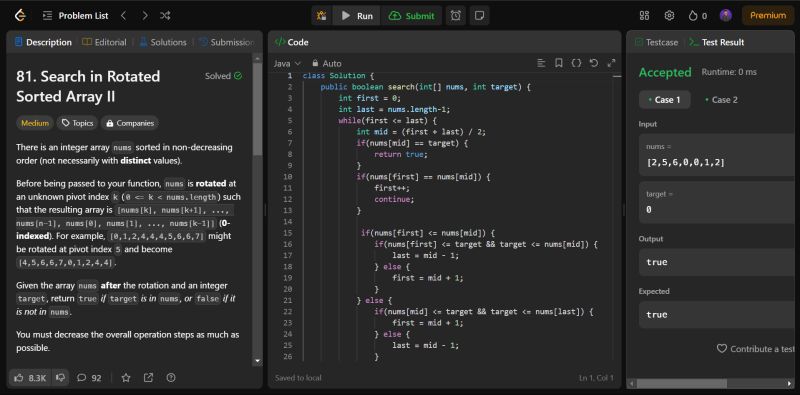Open the debugger icon beside Run
This screenshot has height=395, width=800.
click(x=321, y=16)
